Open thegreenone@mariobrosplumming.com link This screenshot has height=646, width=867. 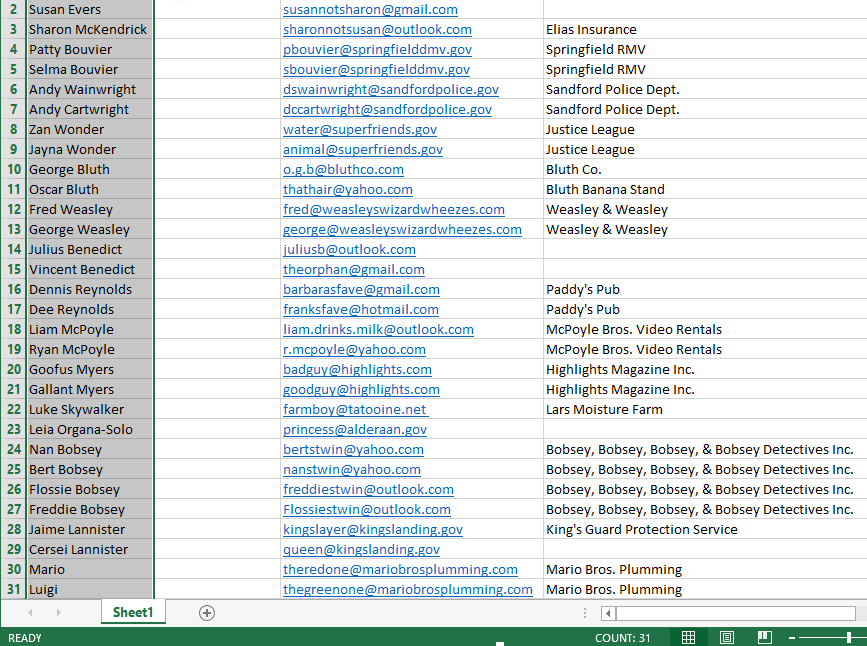coord(408,589)
